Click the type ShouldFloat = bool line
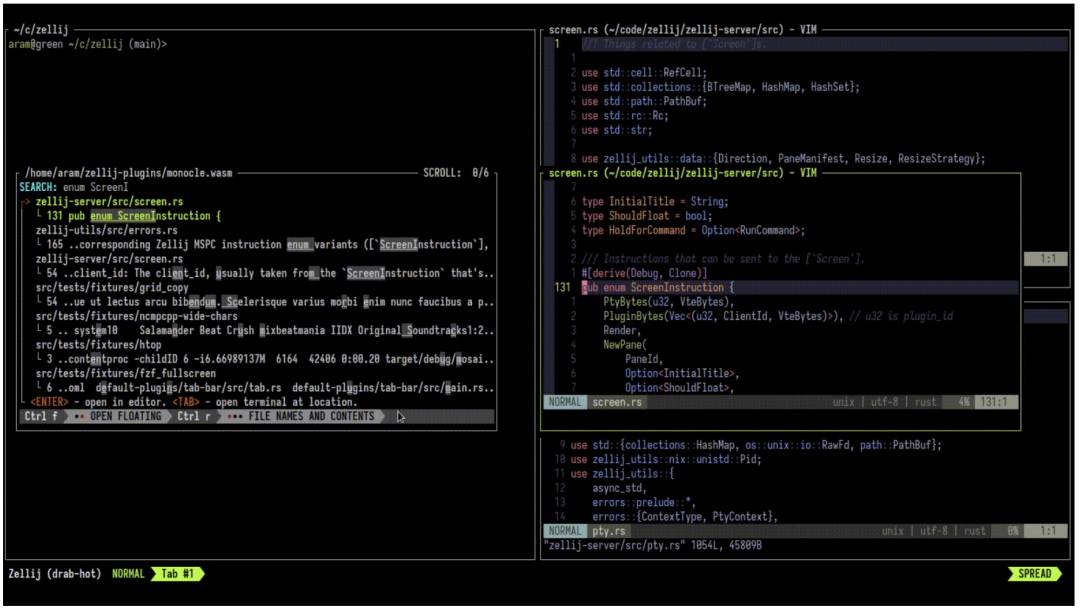The image size is (1080, 612). (x=647, y=216)
